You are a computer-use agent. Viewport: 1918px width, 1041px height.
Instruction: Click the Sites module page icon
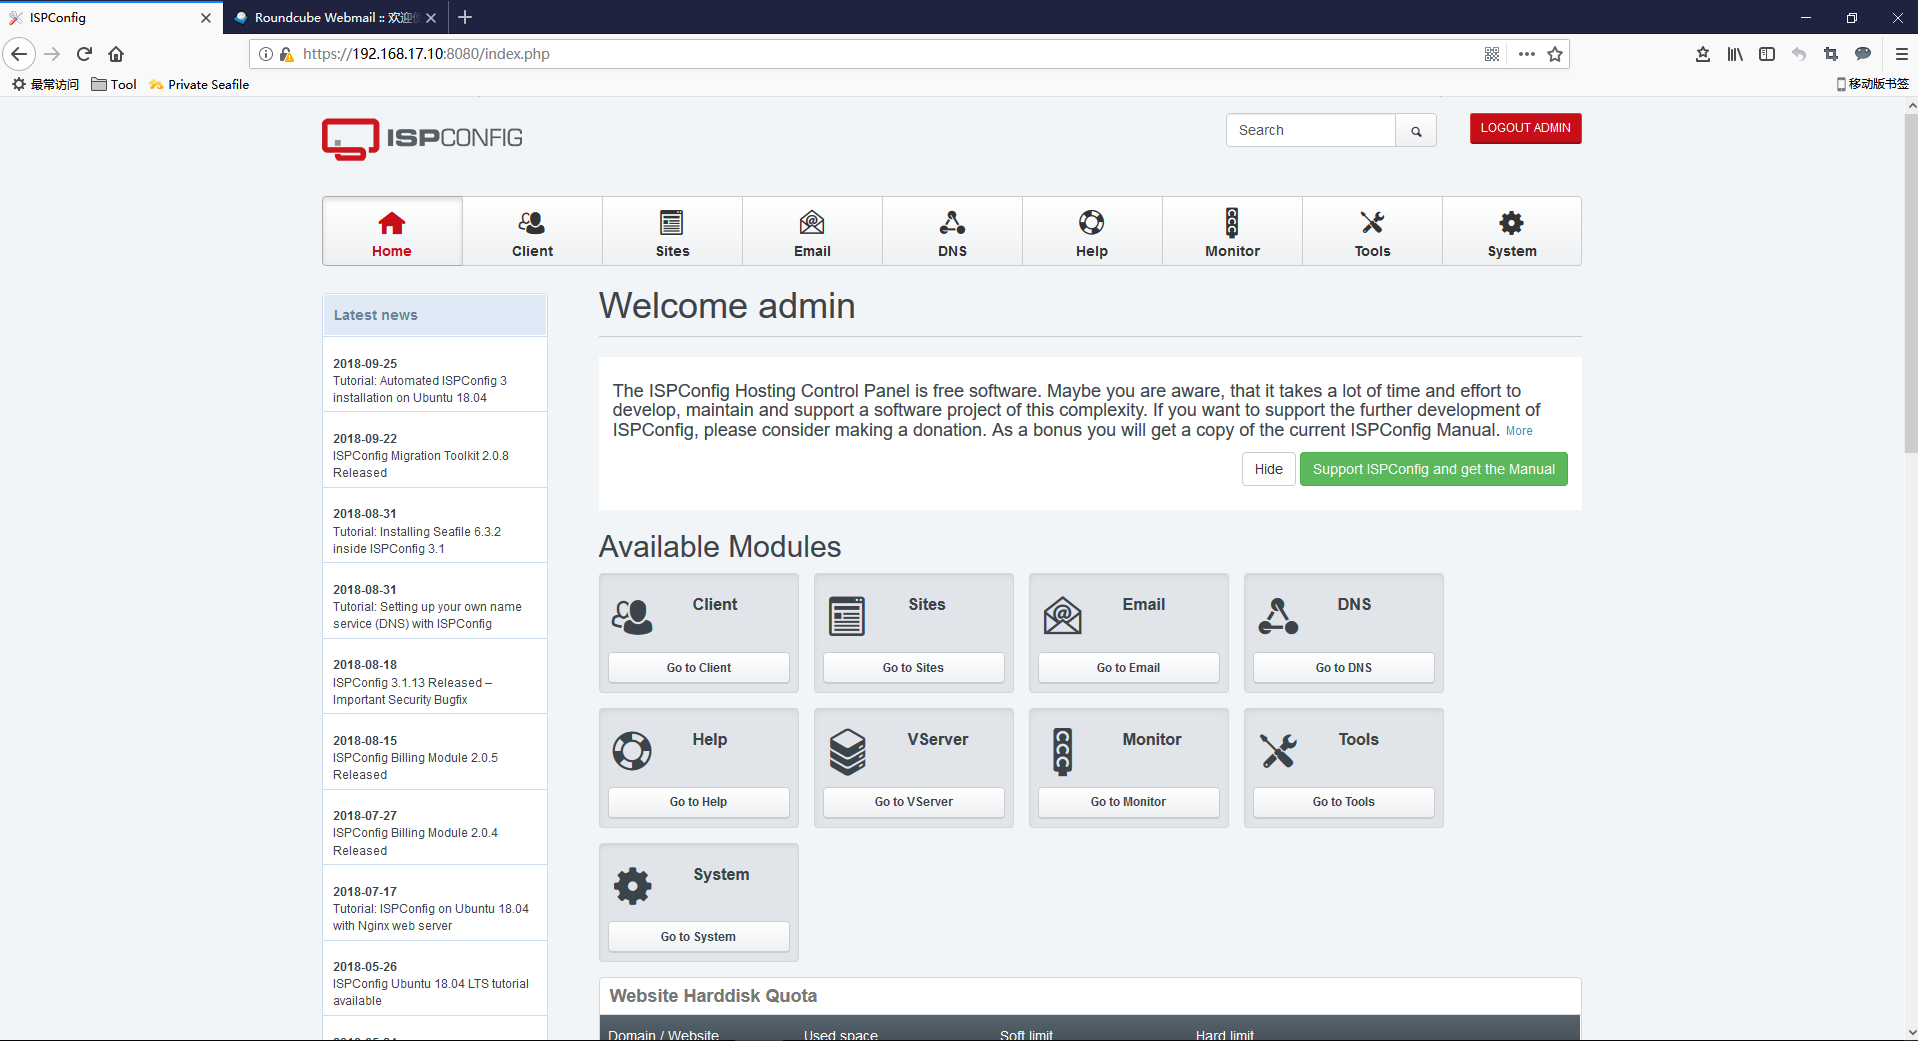point(847,616)
